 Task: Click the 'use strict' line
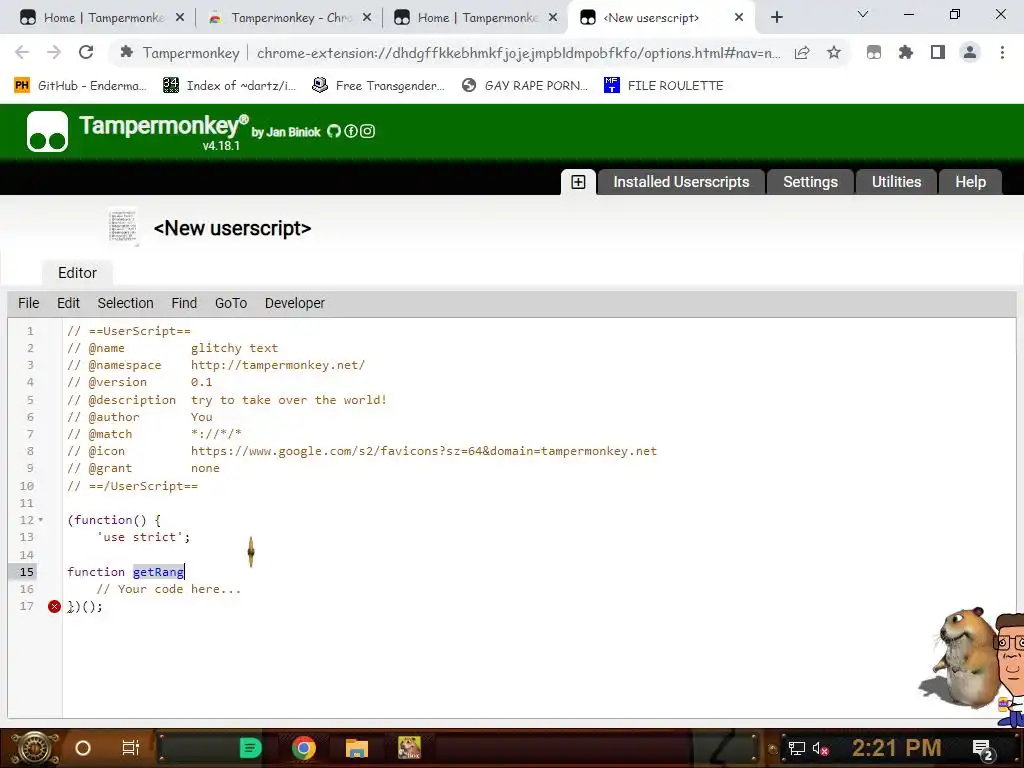pyautogui.click(x=143, y=537)
